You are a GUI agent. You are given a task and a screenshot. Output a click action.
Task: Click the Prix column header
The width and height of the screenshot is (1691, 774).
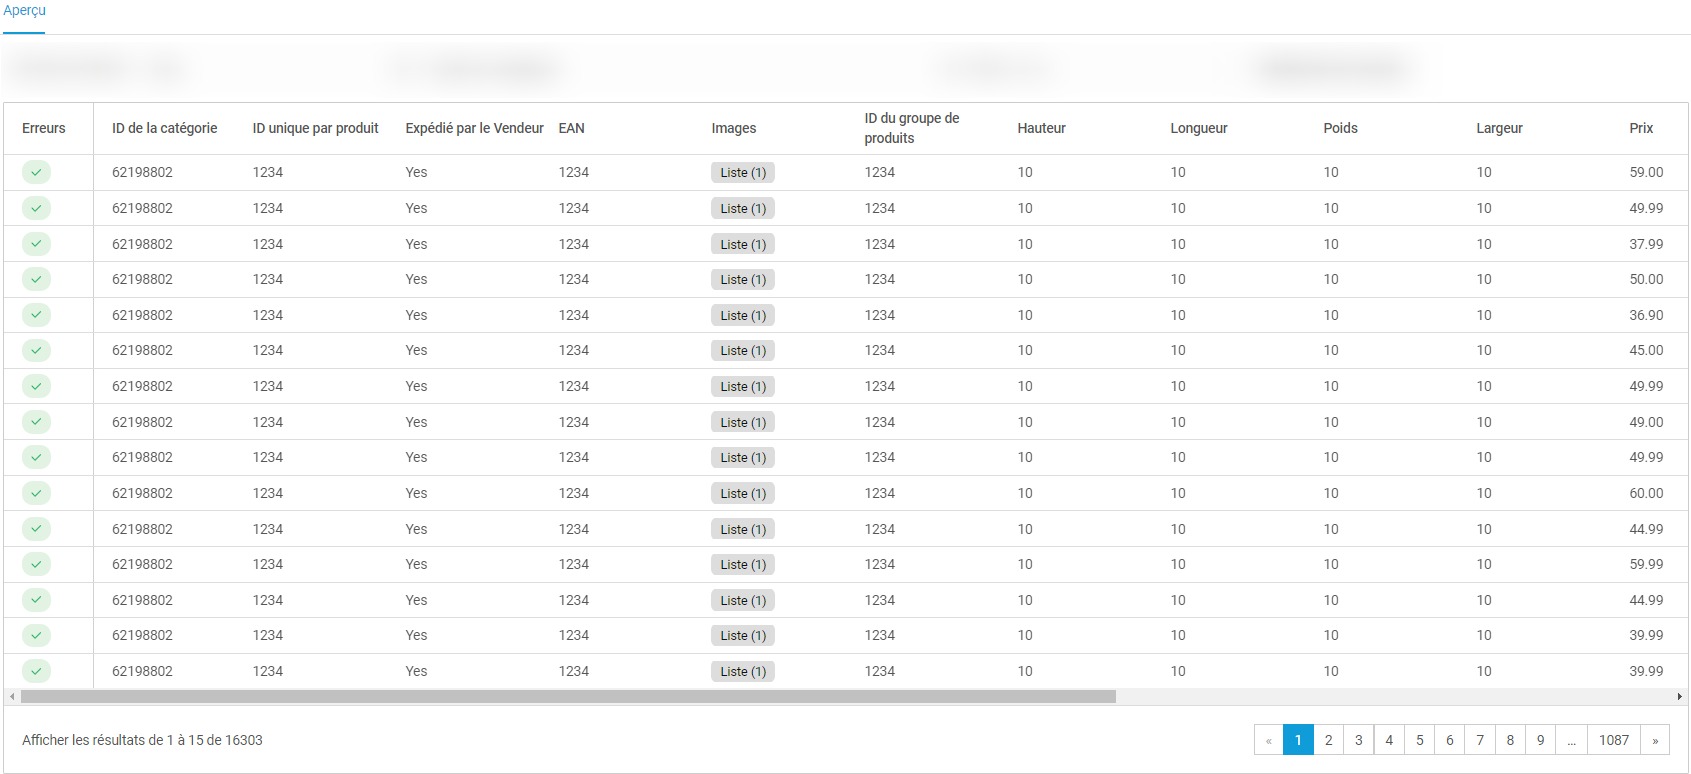tap(1642, 128)
